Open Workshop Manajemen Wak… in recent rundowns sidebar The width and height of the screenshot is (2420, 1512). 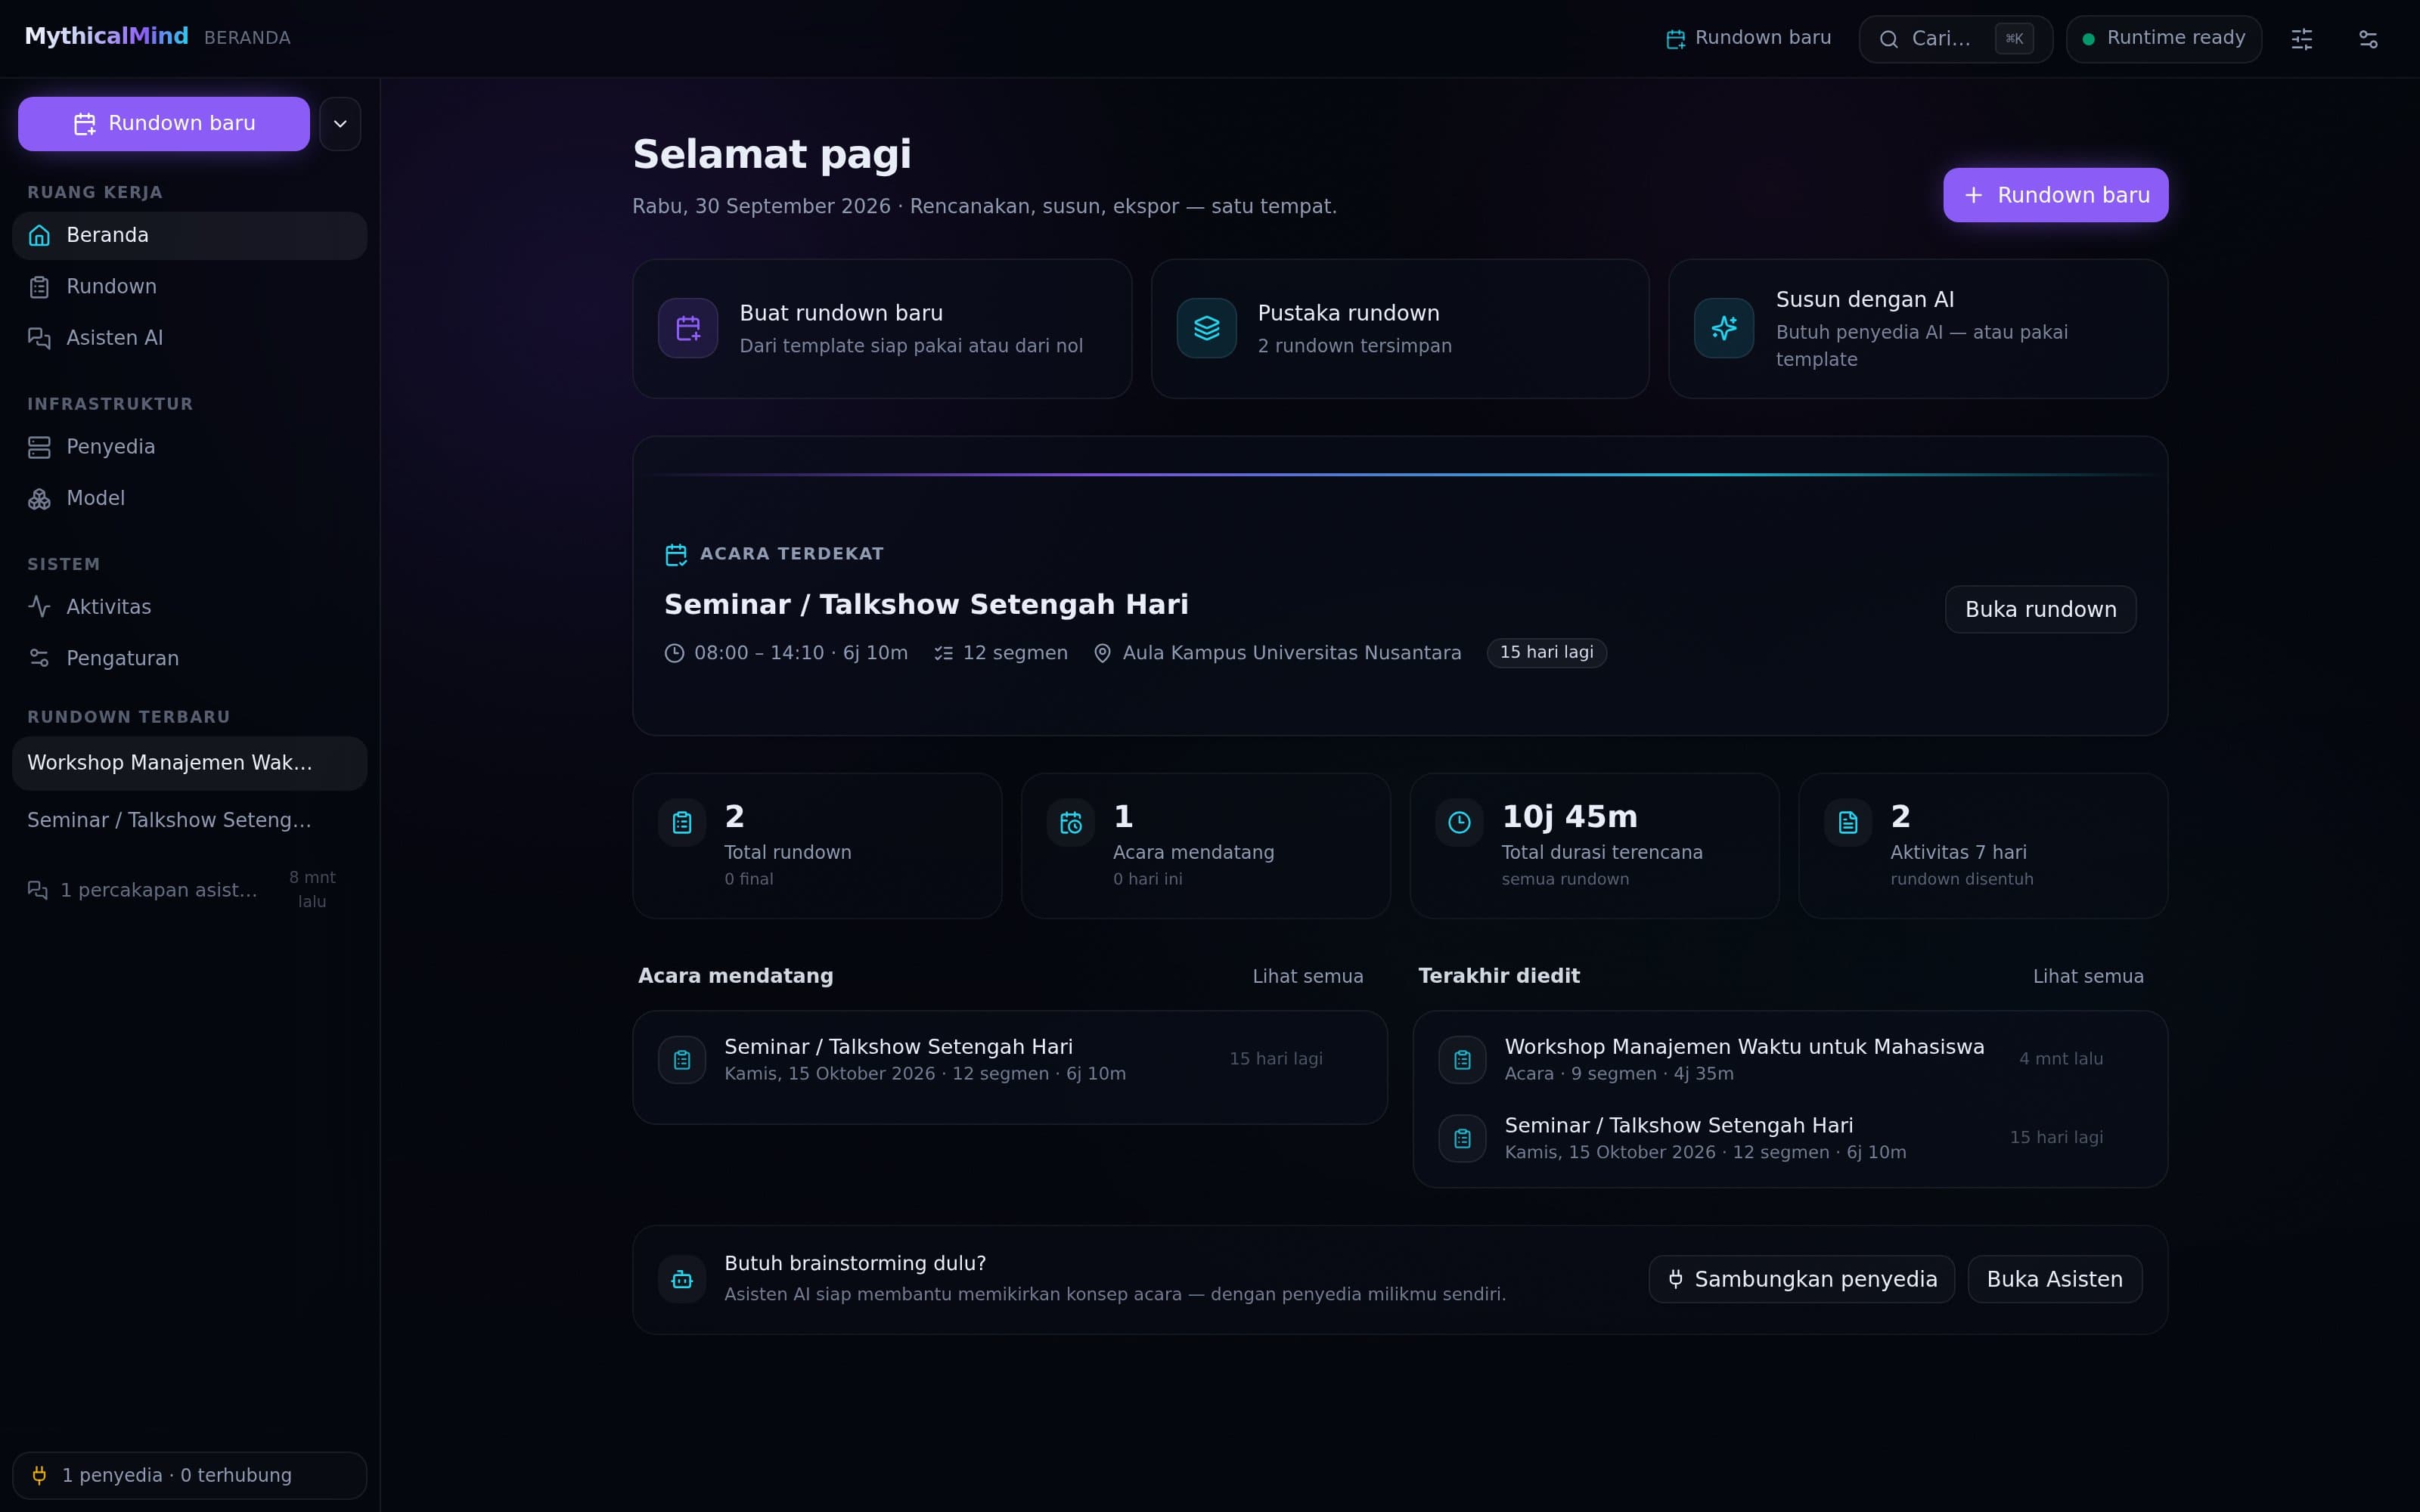(x=190, y=763)
